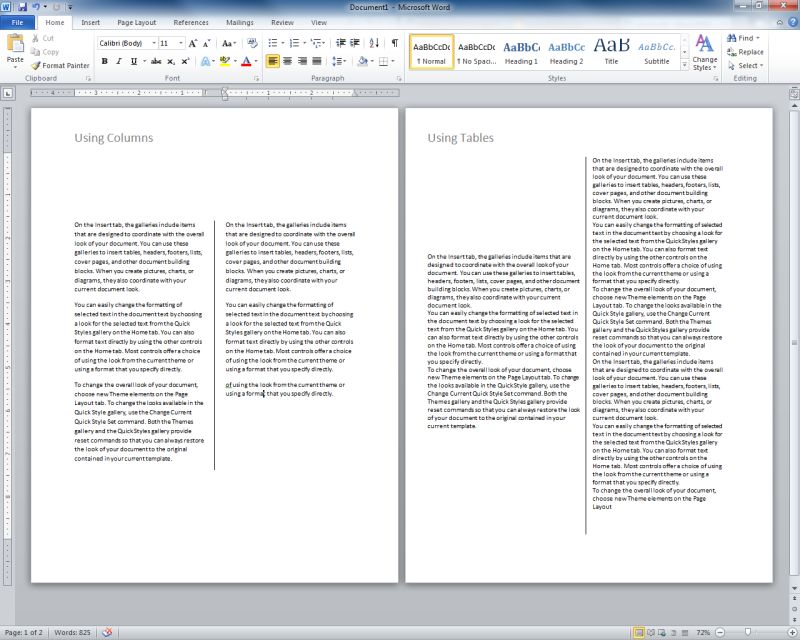Image resolution: width=800 pixels, height=640 pixels.
Task: Switch to Web Layout view in status bar
Action: pos(662,632)
